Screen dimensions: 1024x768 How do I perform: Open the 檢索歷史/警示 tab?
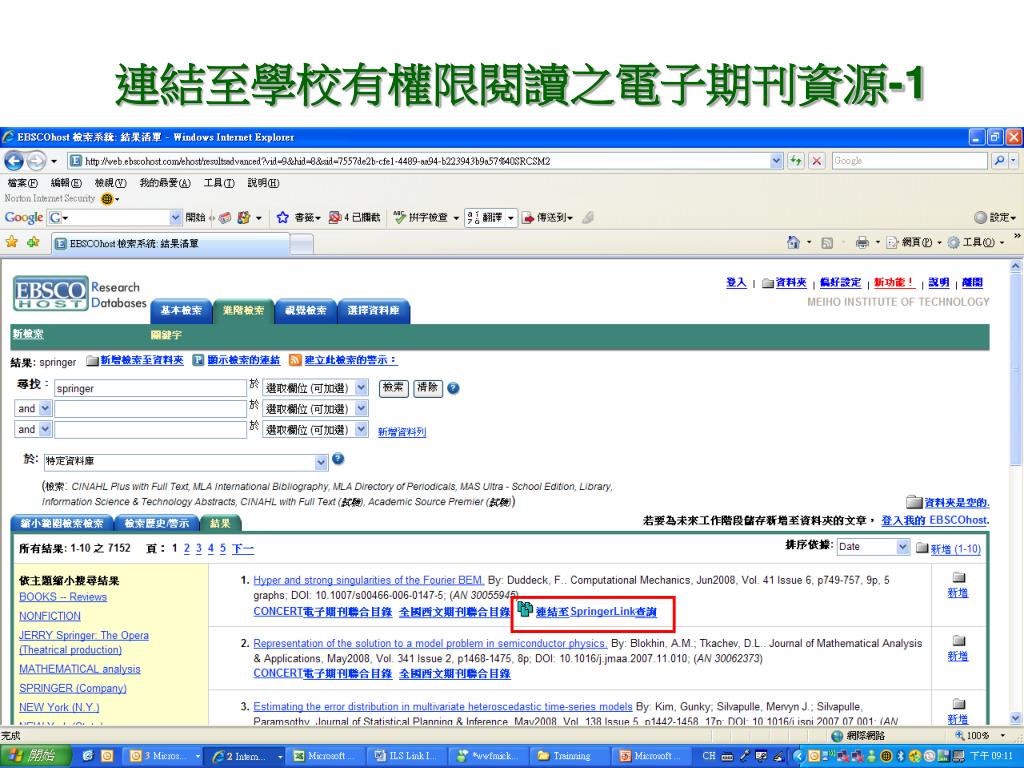[x=156, y=523]
